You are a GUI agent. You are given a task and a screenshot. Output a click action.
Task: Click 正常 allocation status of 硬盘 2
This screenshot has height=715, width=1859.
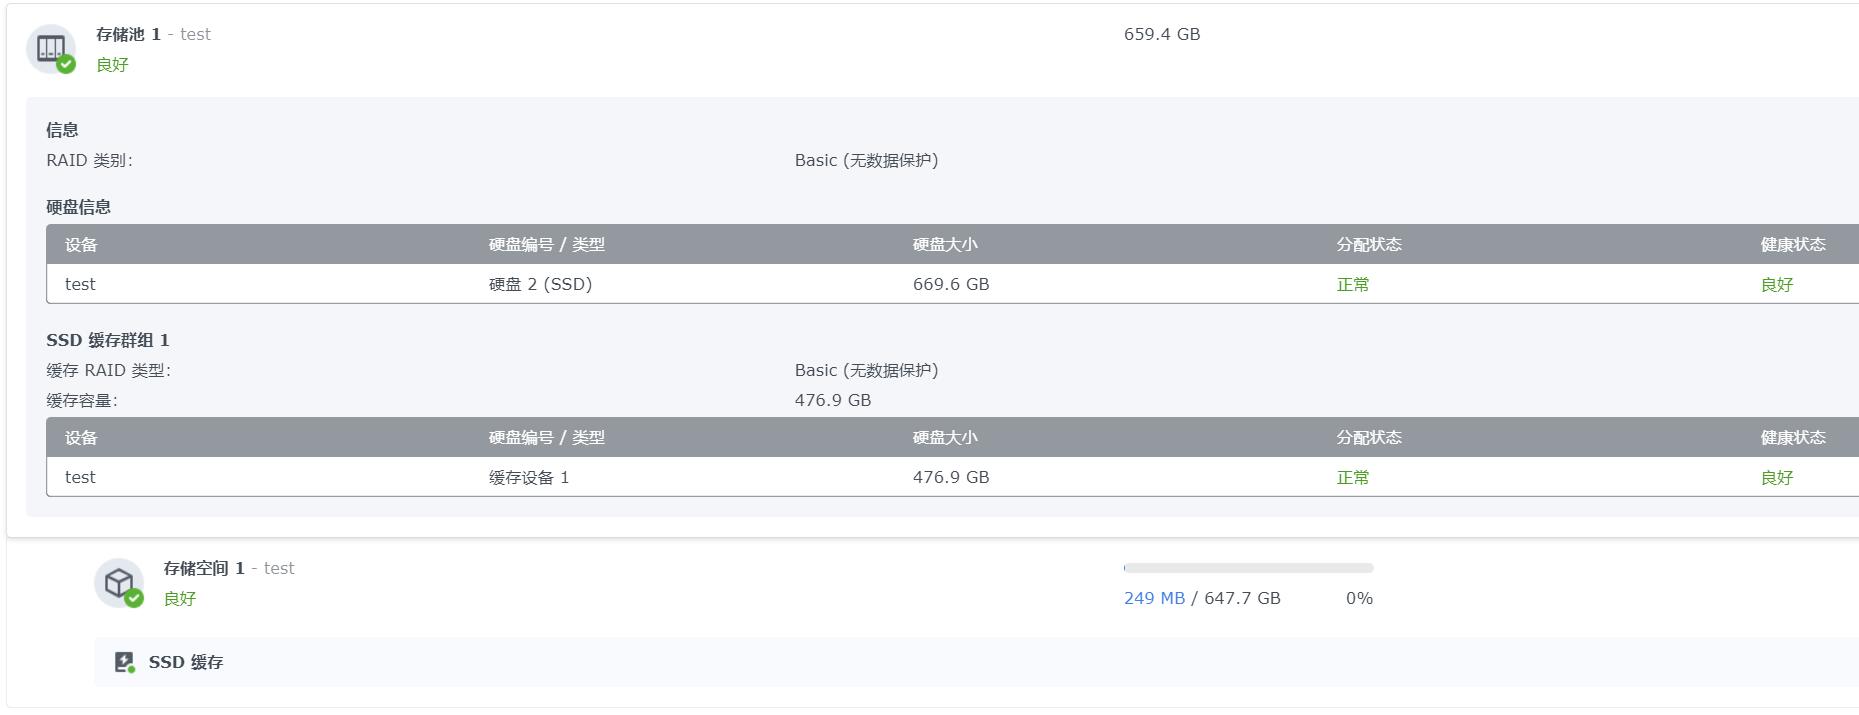1352,284
